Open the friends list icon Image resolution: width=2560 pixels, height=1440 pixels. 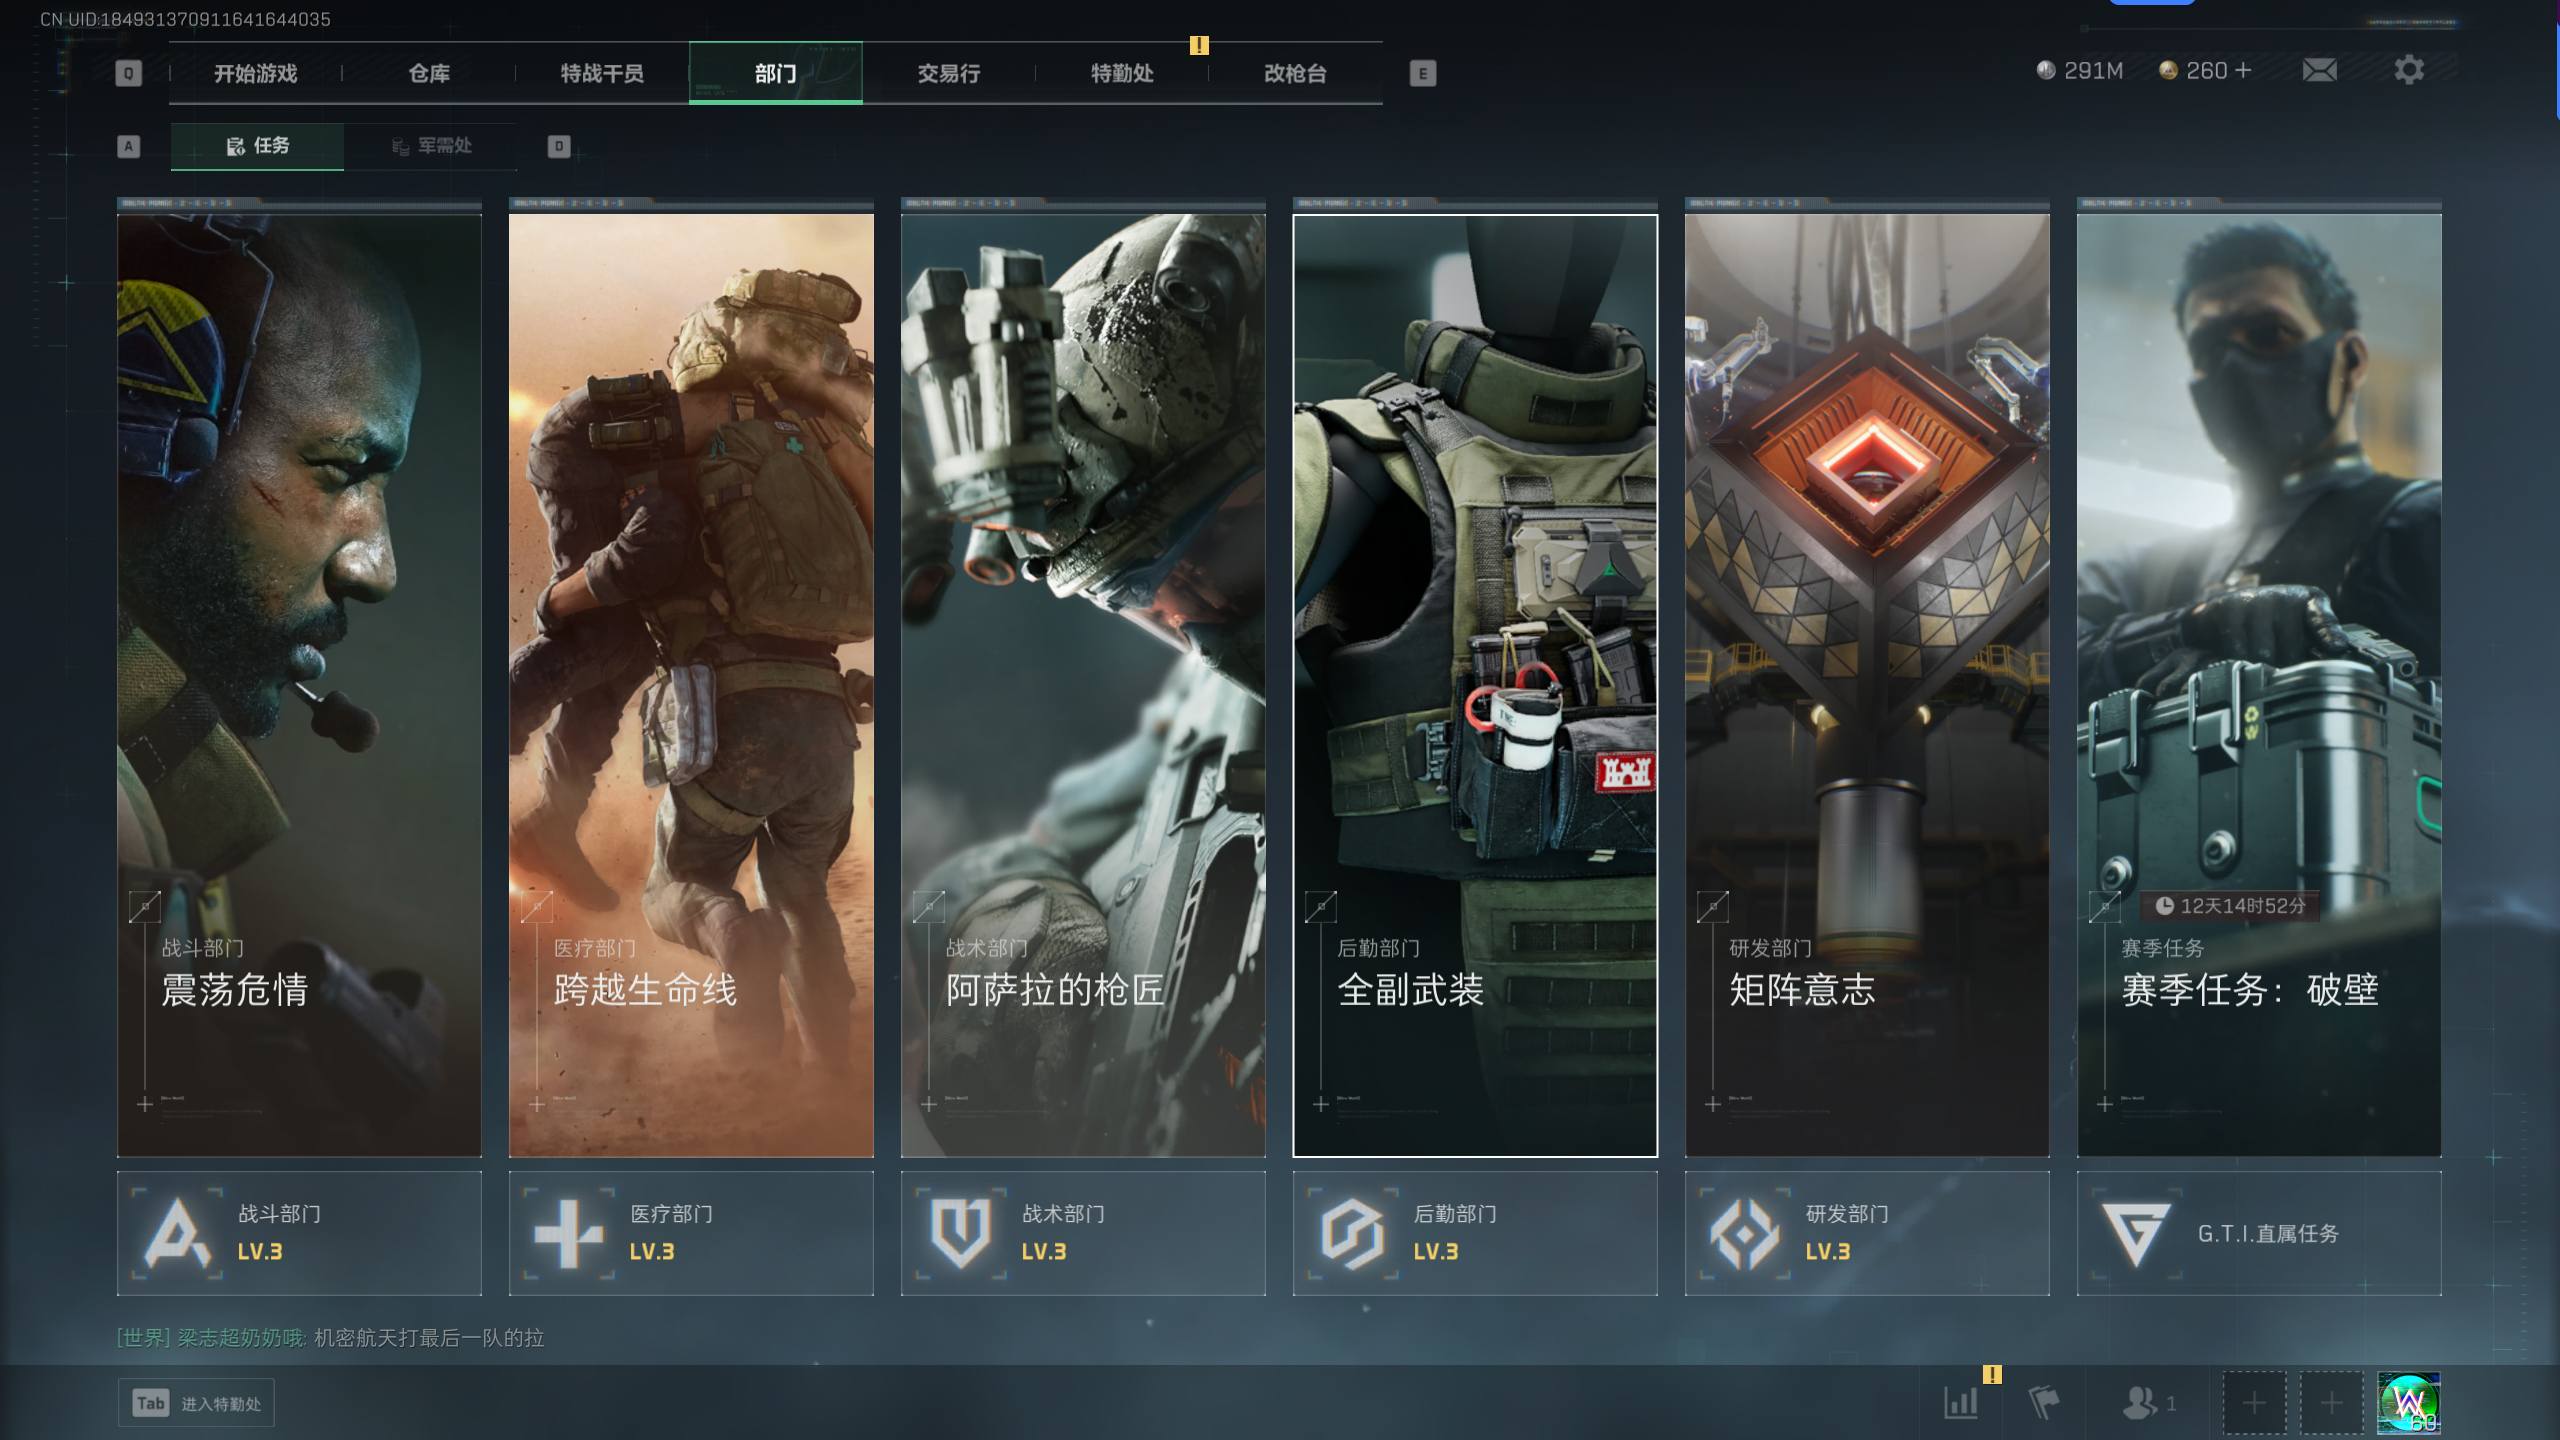pyautogui.click(x=2140, y=1402)
